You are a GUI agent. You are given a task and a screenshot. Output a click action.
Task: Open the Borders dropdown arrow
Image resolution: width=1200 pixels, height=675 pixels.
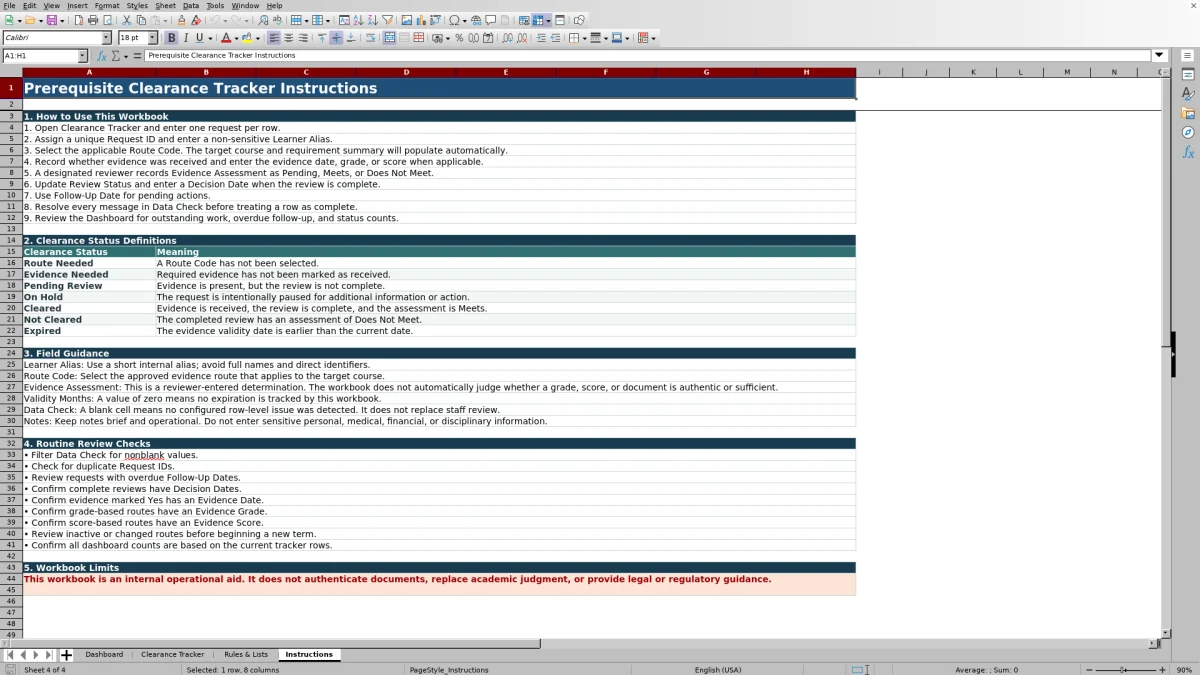(584, 38)
